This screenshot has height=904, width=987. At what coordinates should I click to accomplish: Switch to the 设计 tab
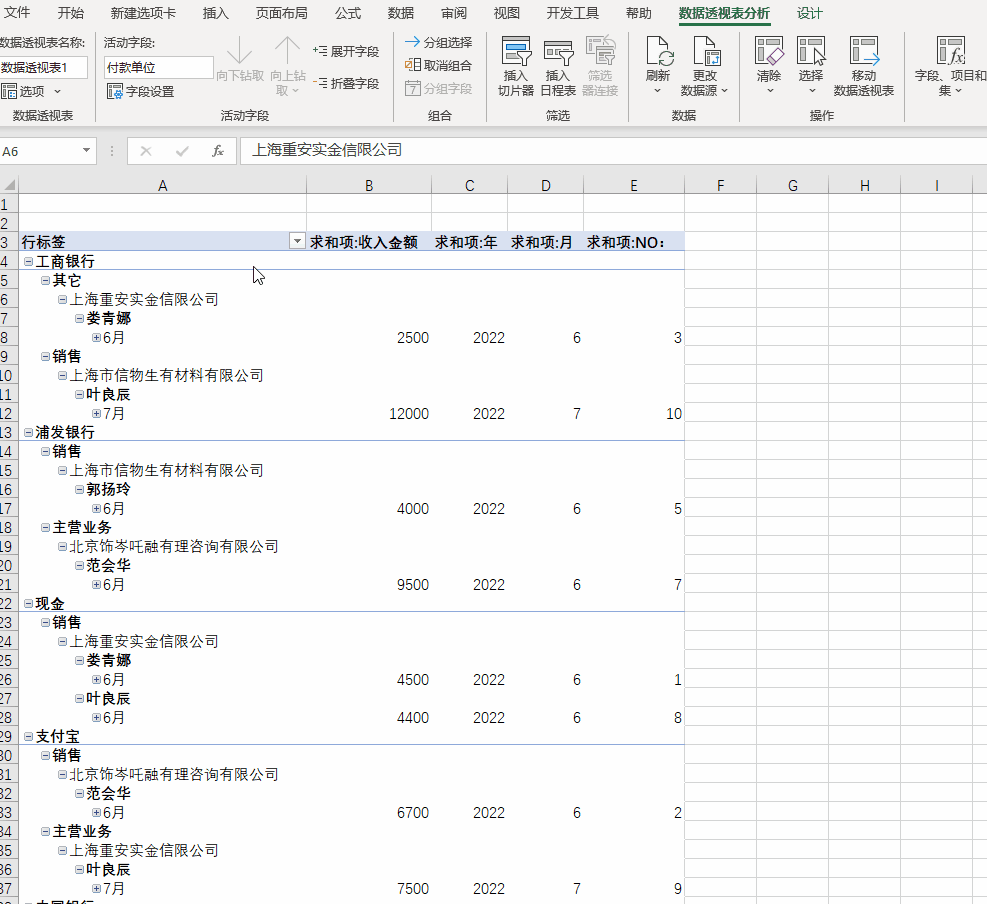pyautogui.click(x=809, y=13)
